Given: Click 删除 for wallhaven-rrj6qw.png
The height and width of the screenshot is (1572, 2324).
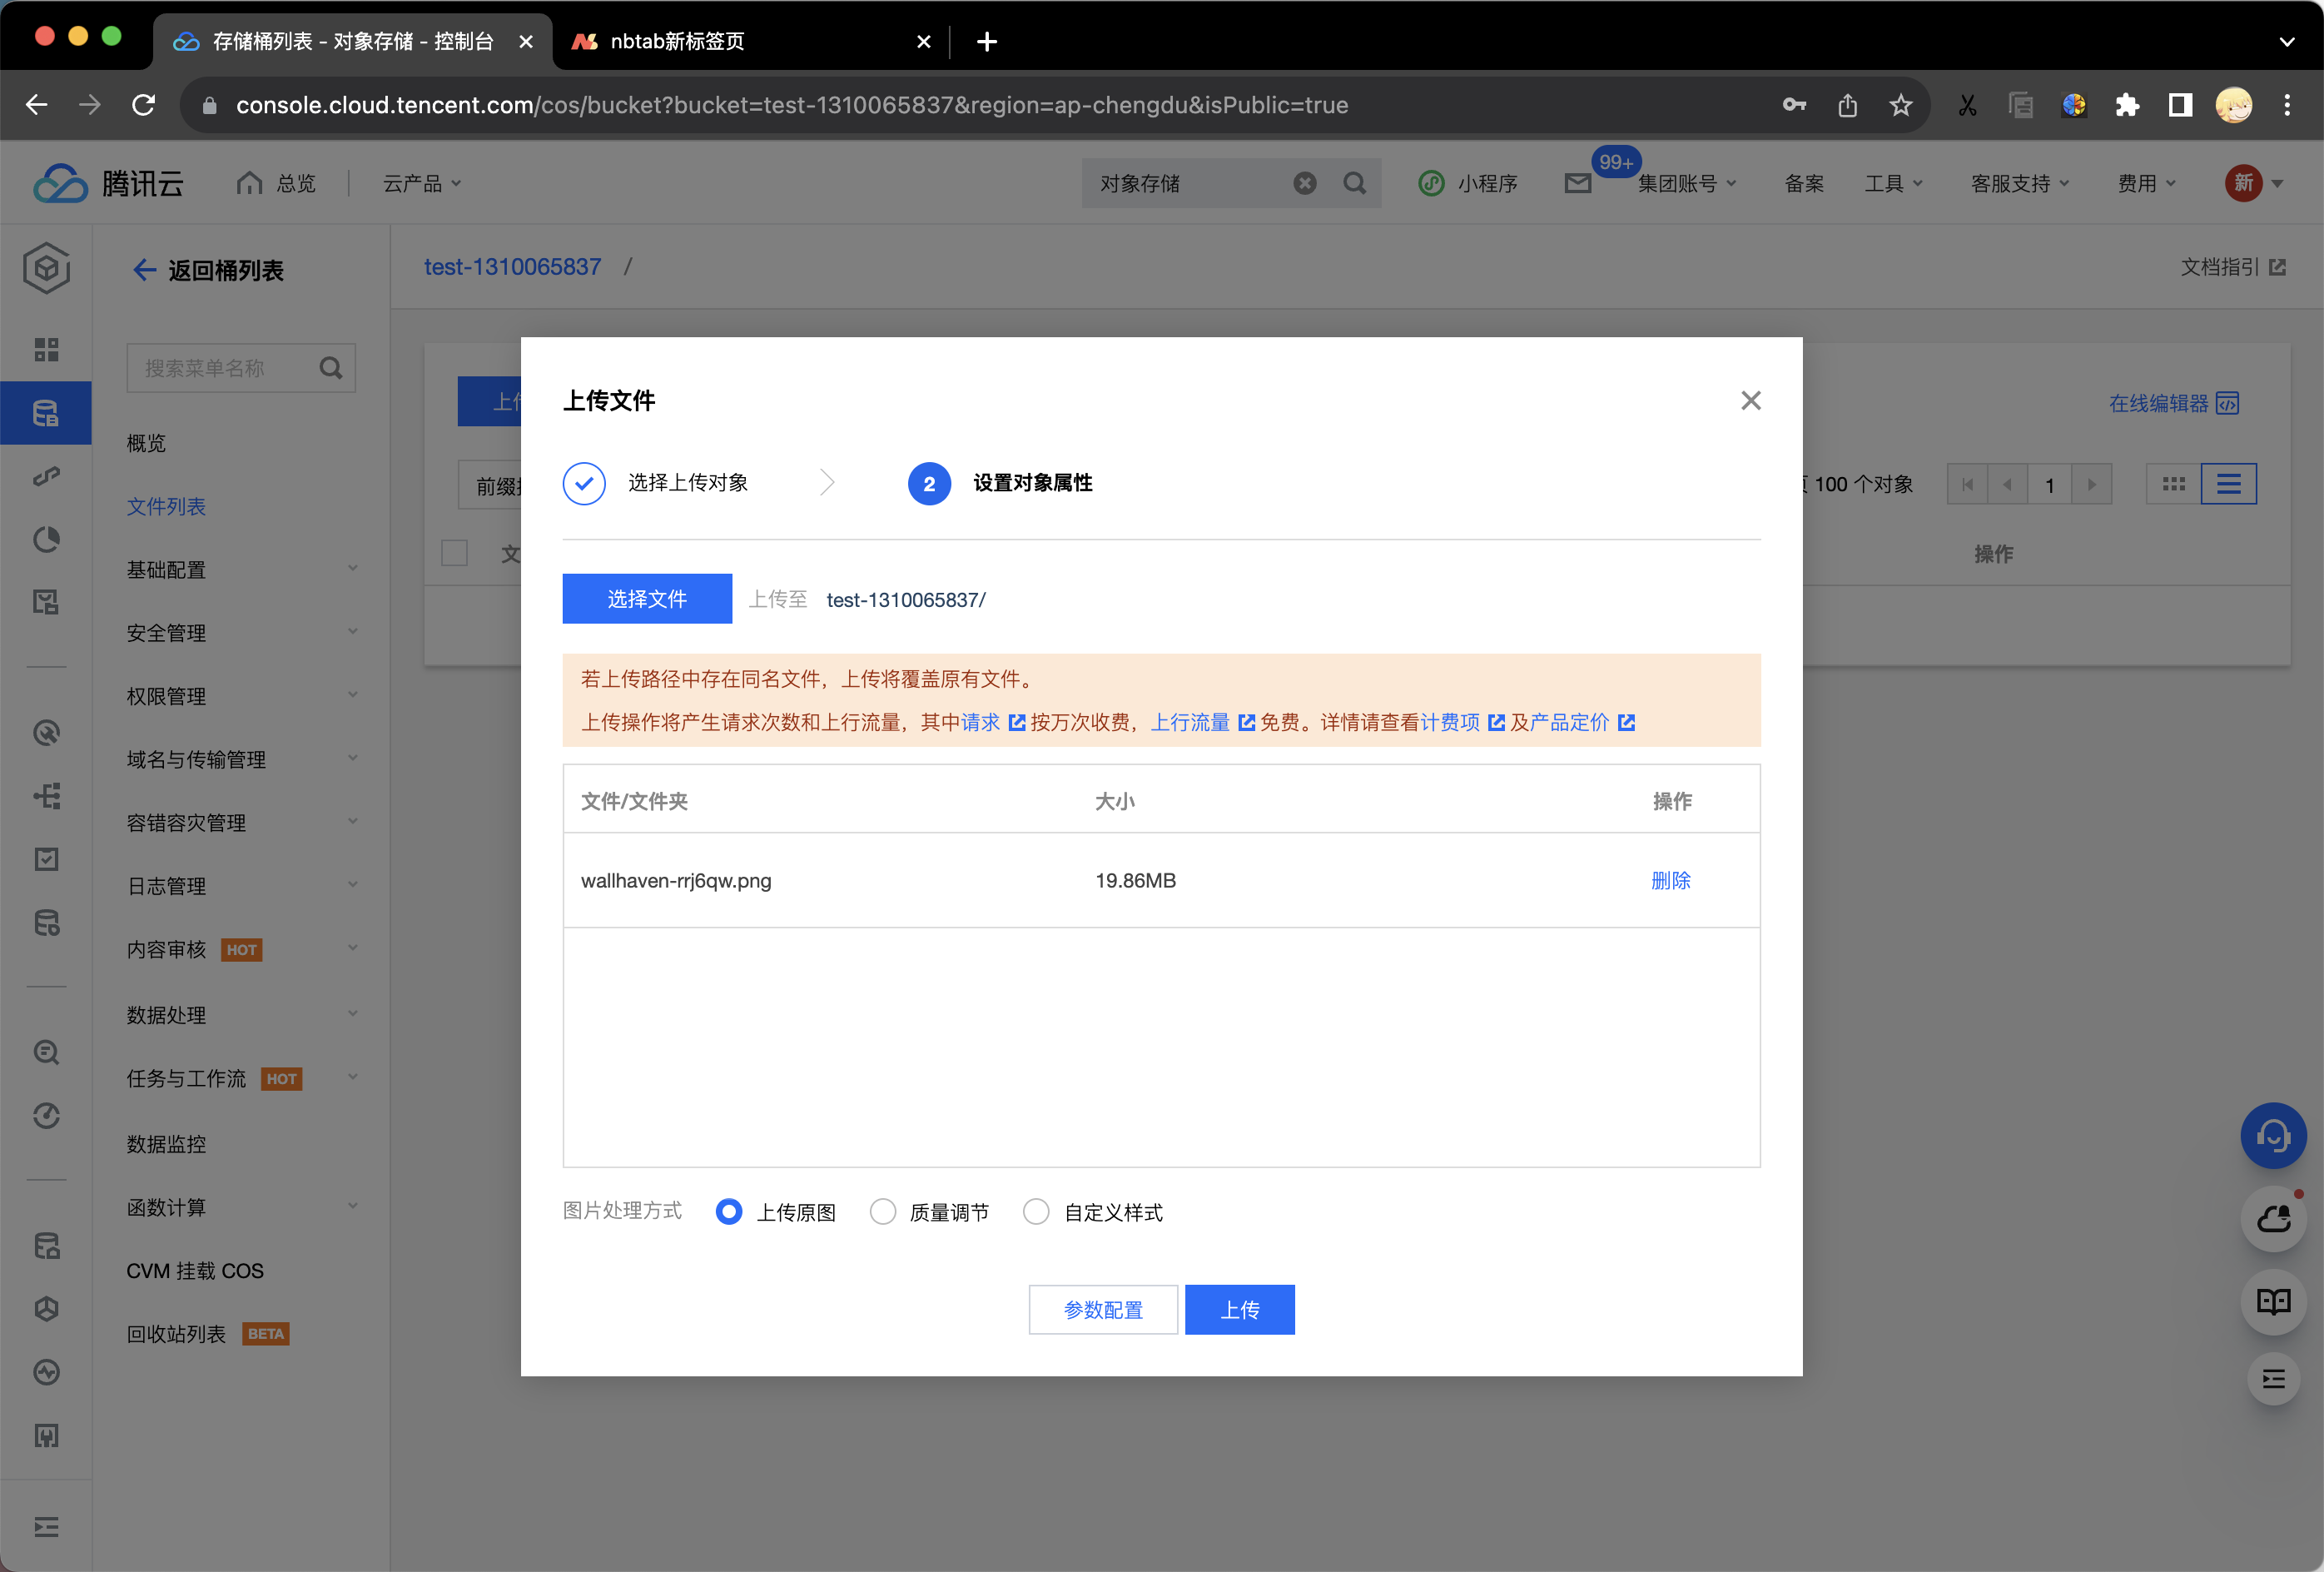Looking at the screenshot, I should pyautogui.click(x=1670, y=880).
